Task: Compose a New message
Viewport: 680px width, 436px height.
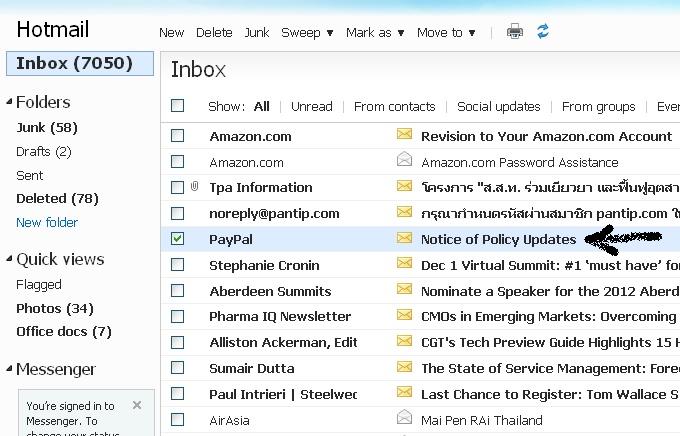Action: click(171, 33)
